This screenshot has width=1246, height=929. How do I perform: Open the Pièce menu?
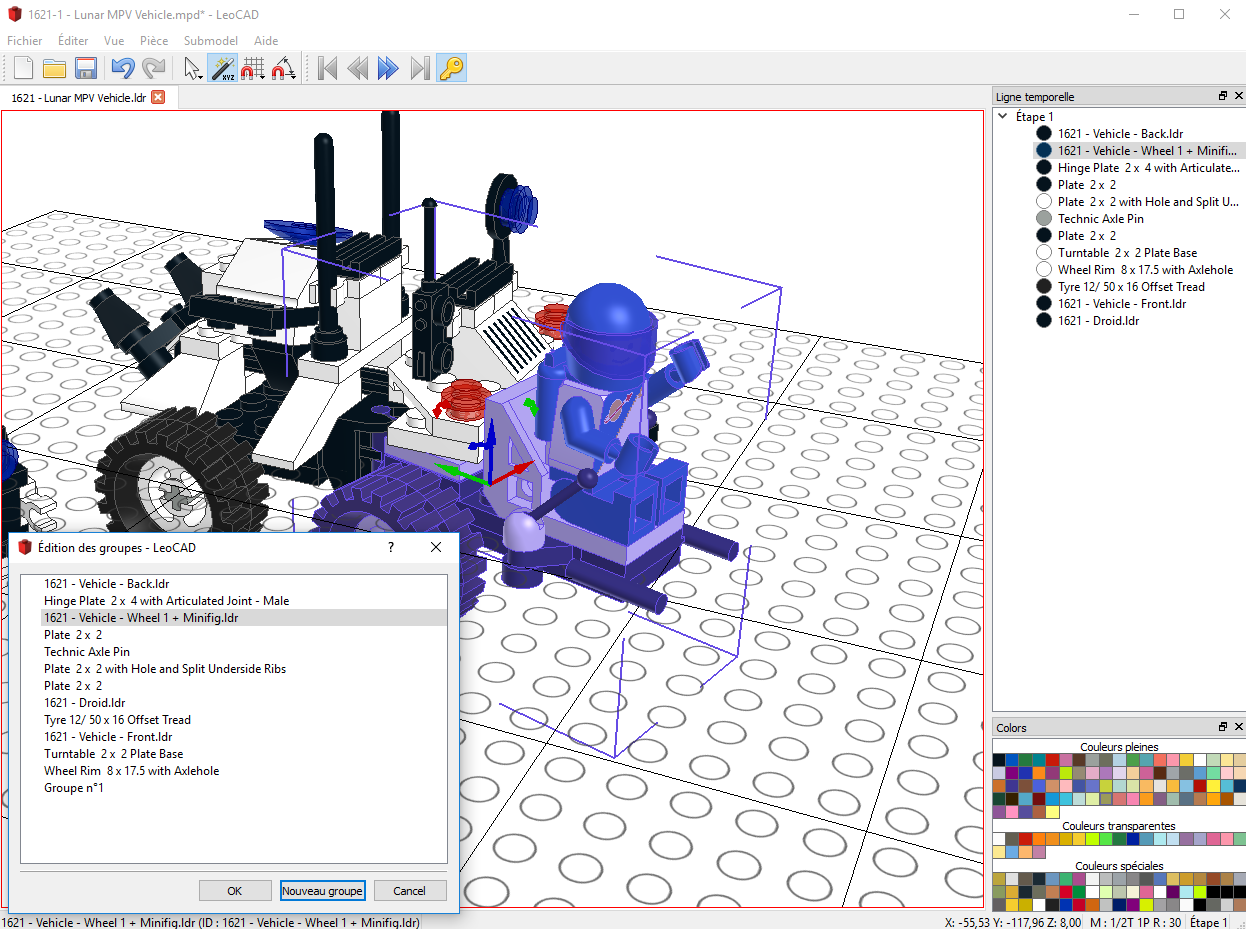[x=154, y=41]
